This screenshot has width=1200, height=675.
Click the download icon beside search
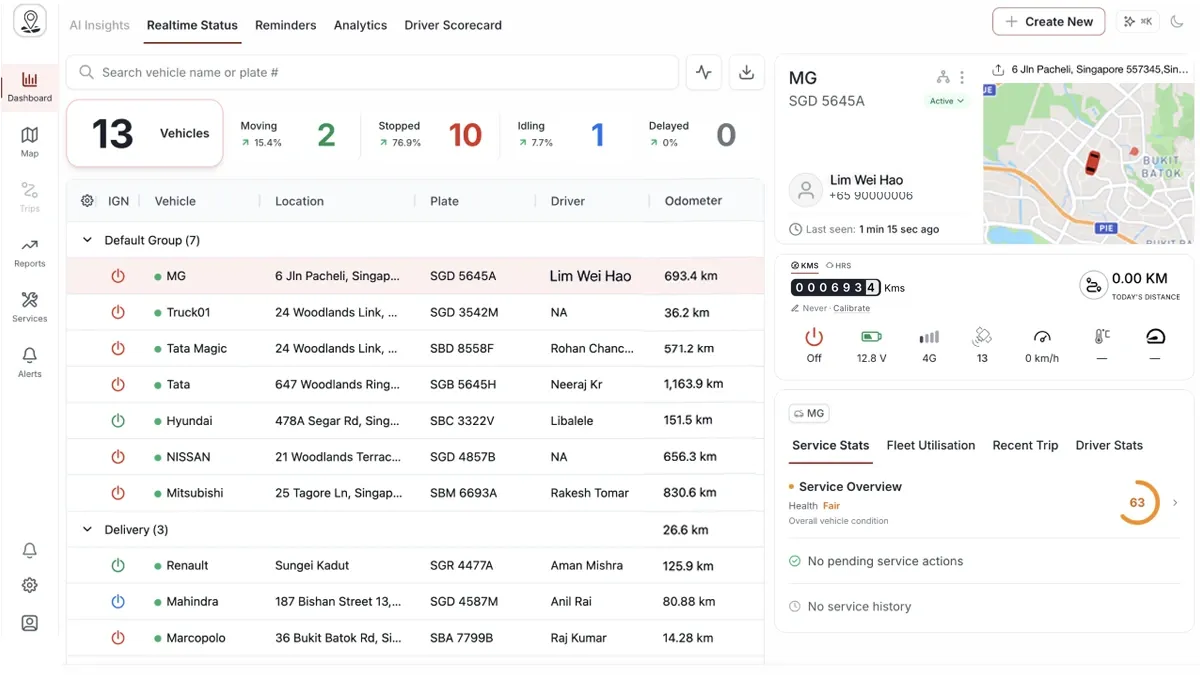(746, 72)
